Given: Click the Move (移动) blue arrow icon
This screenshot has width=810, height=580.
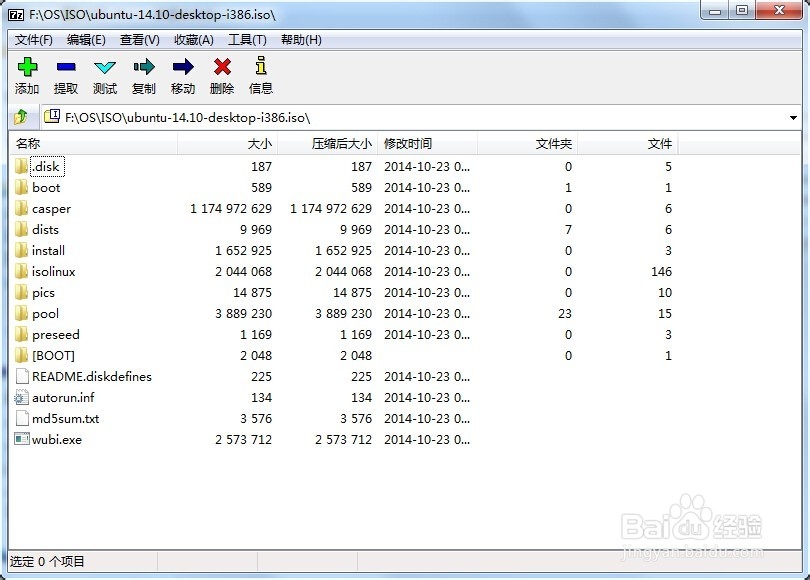Looking at the screenshot, I should click(x=183, y=67).
